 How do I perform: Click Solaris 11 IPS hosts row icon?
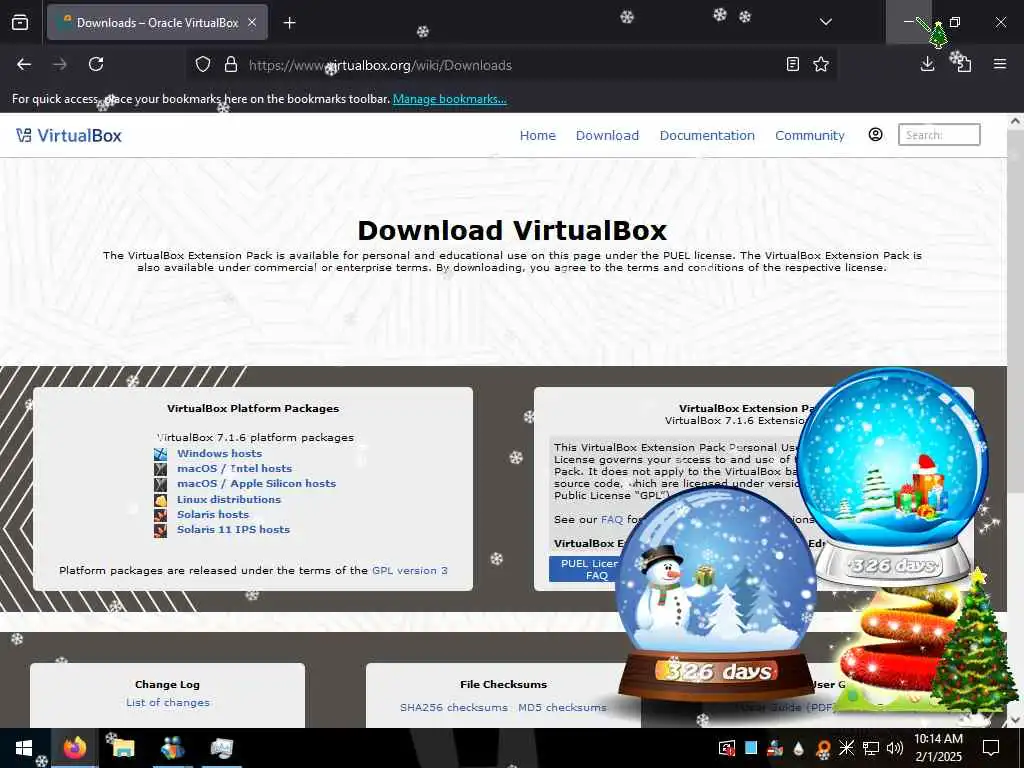point(161,530)
